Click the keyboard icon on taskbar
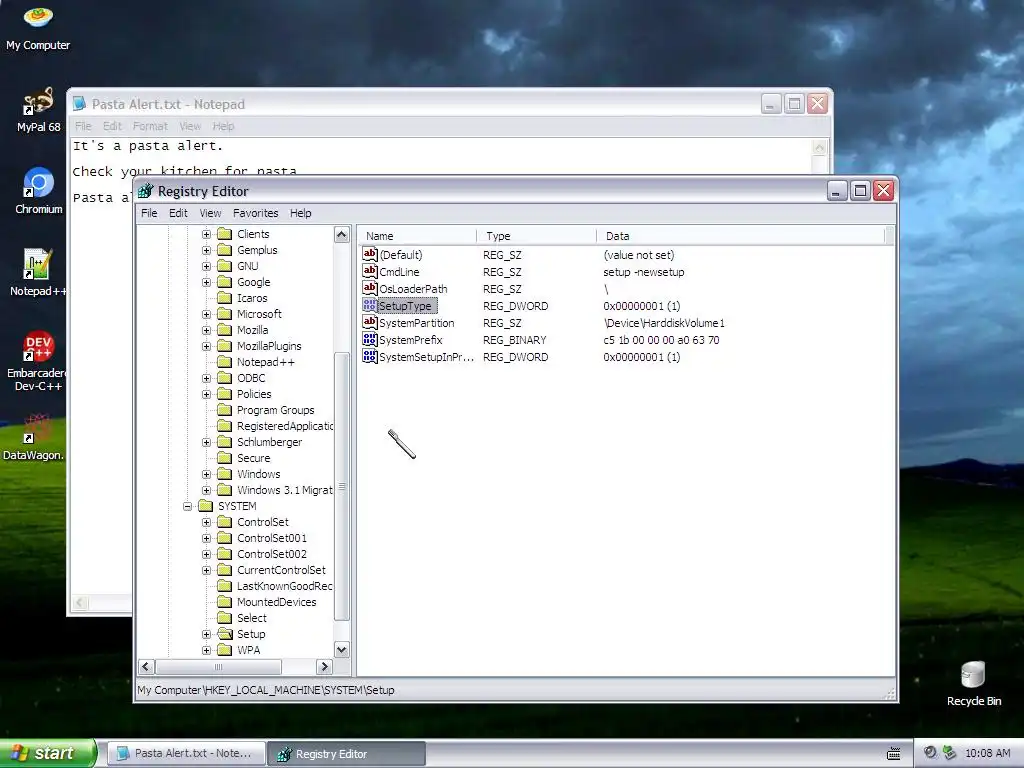This screenshot has width=1024, height=768. (x=893, y=754)
